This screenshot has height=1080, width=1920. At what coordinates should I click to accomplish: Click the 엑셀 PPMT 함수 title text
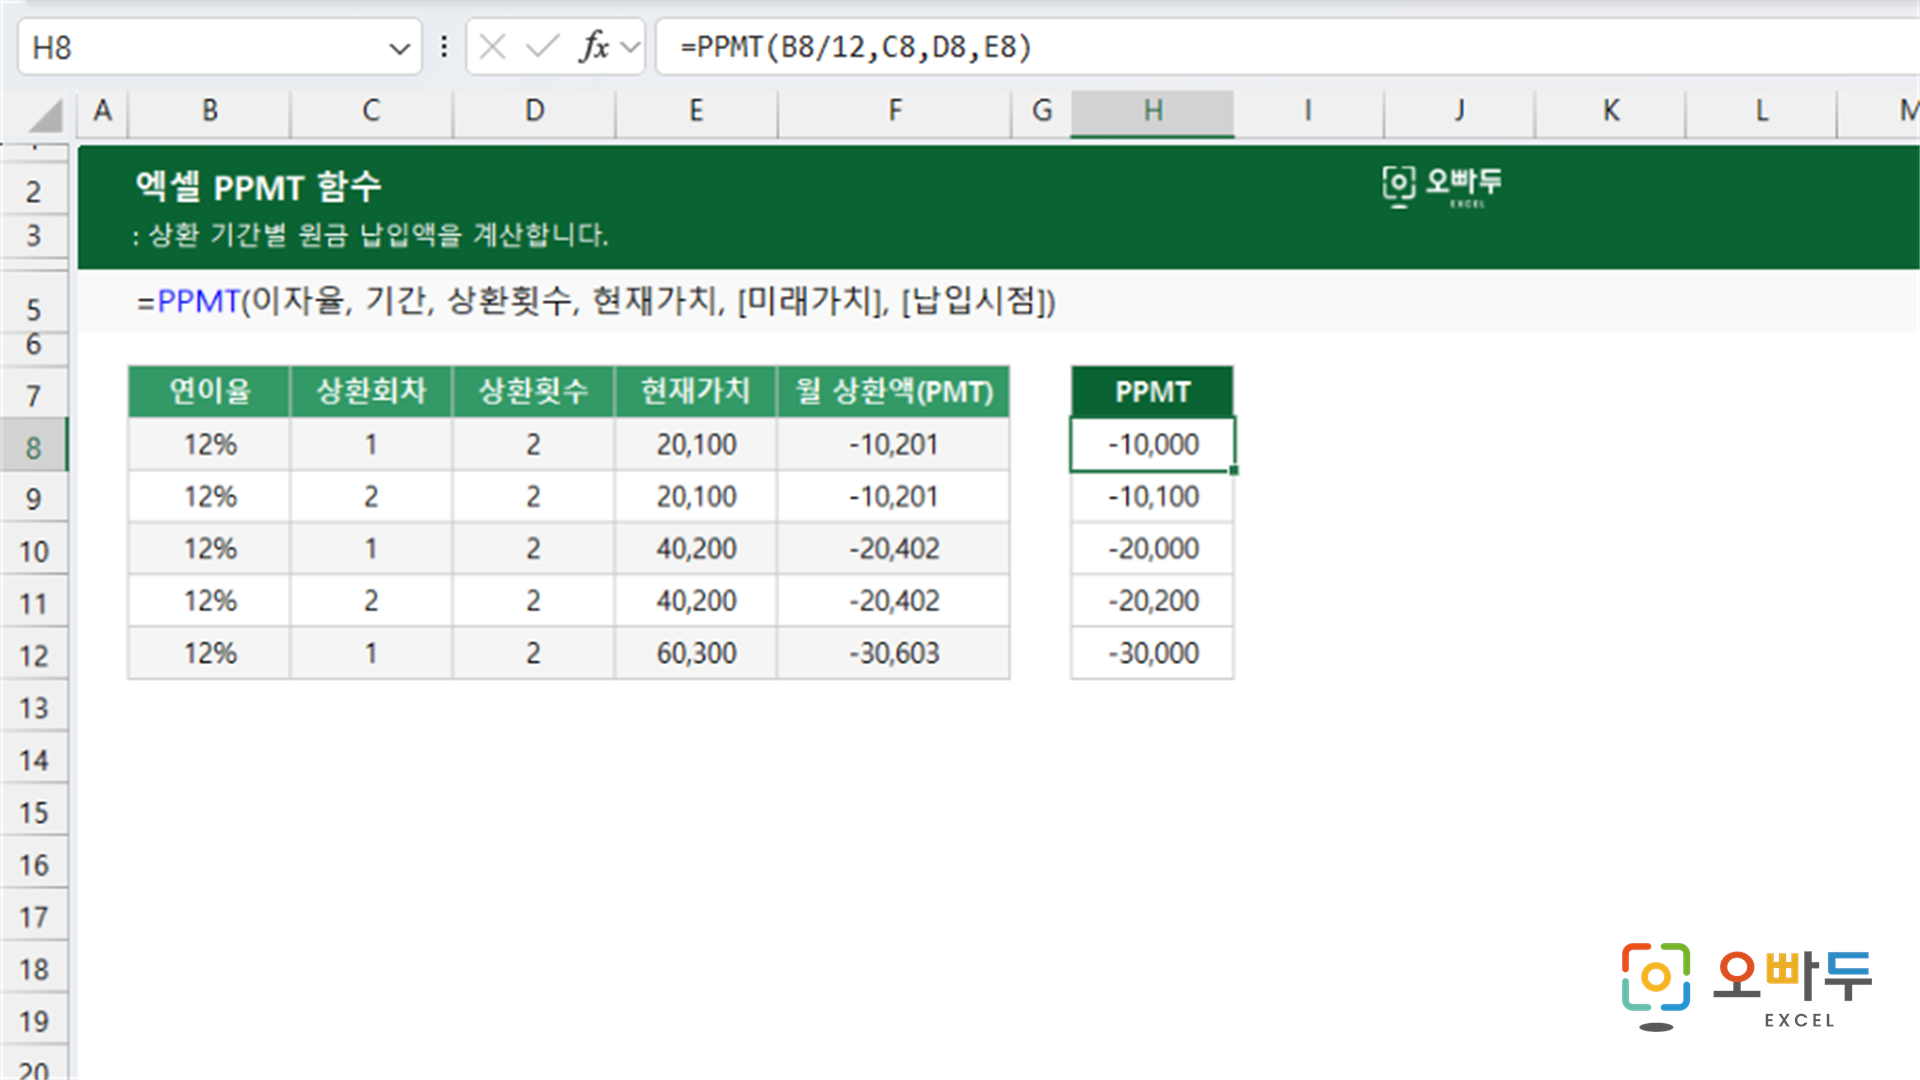pos(258,187)
